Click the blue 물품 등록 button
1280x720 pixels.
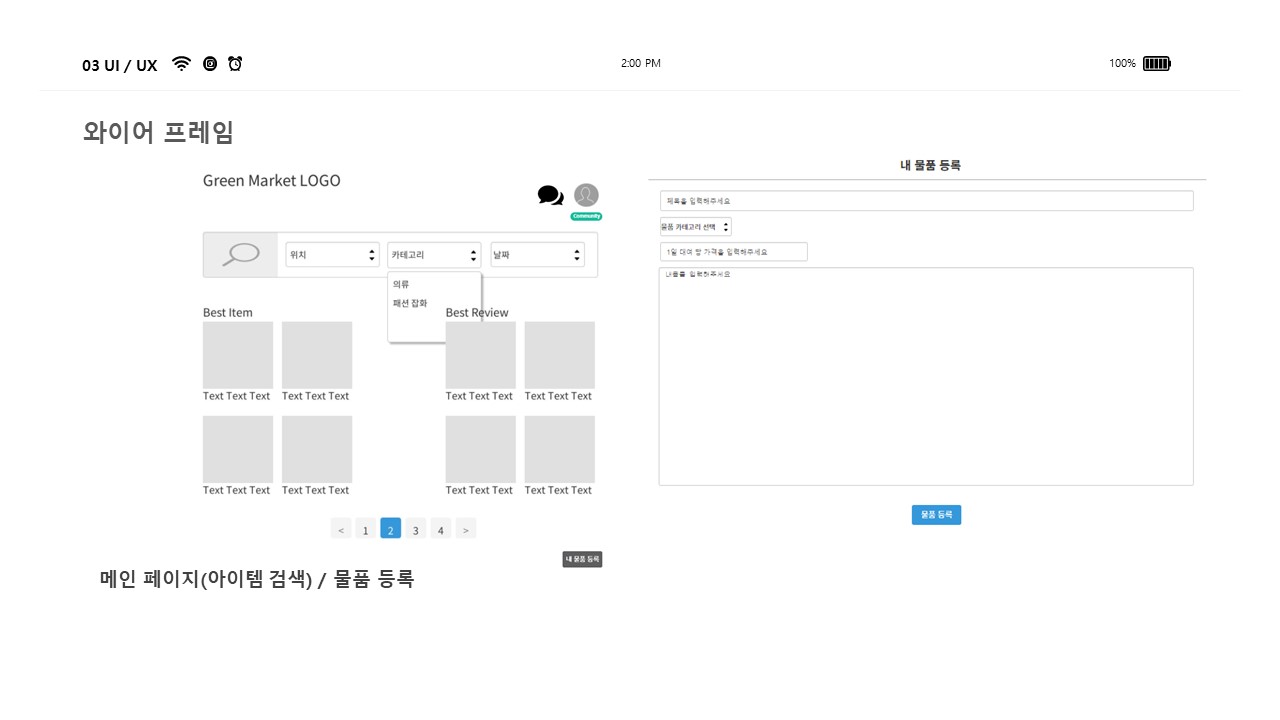pos(936,514)
